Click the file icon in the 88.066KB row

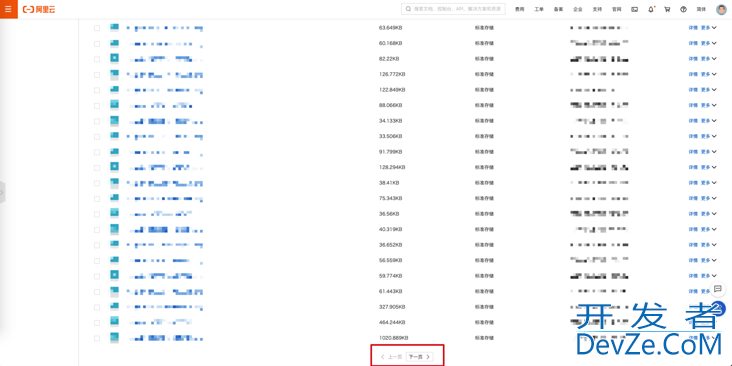[114, 106]
